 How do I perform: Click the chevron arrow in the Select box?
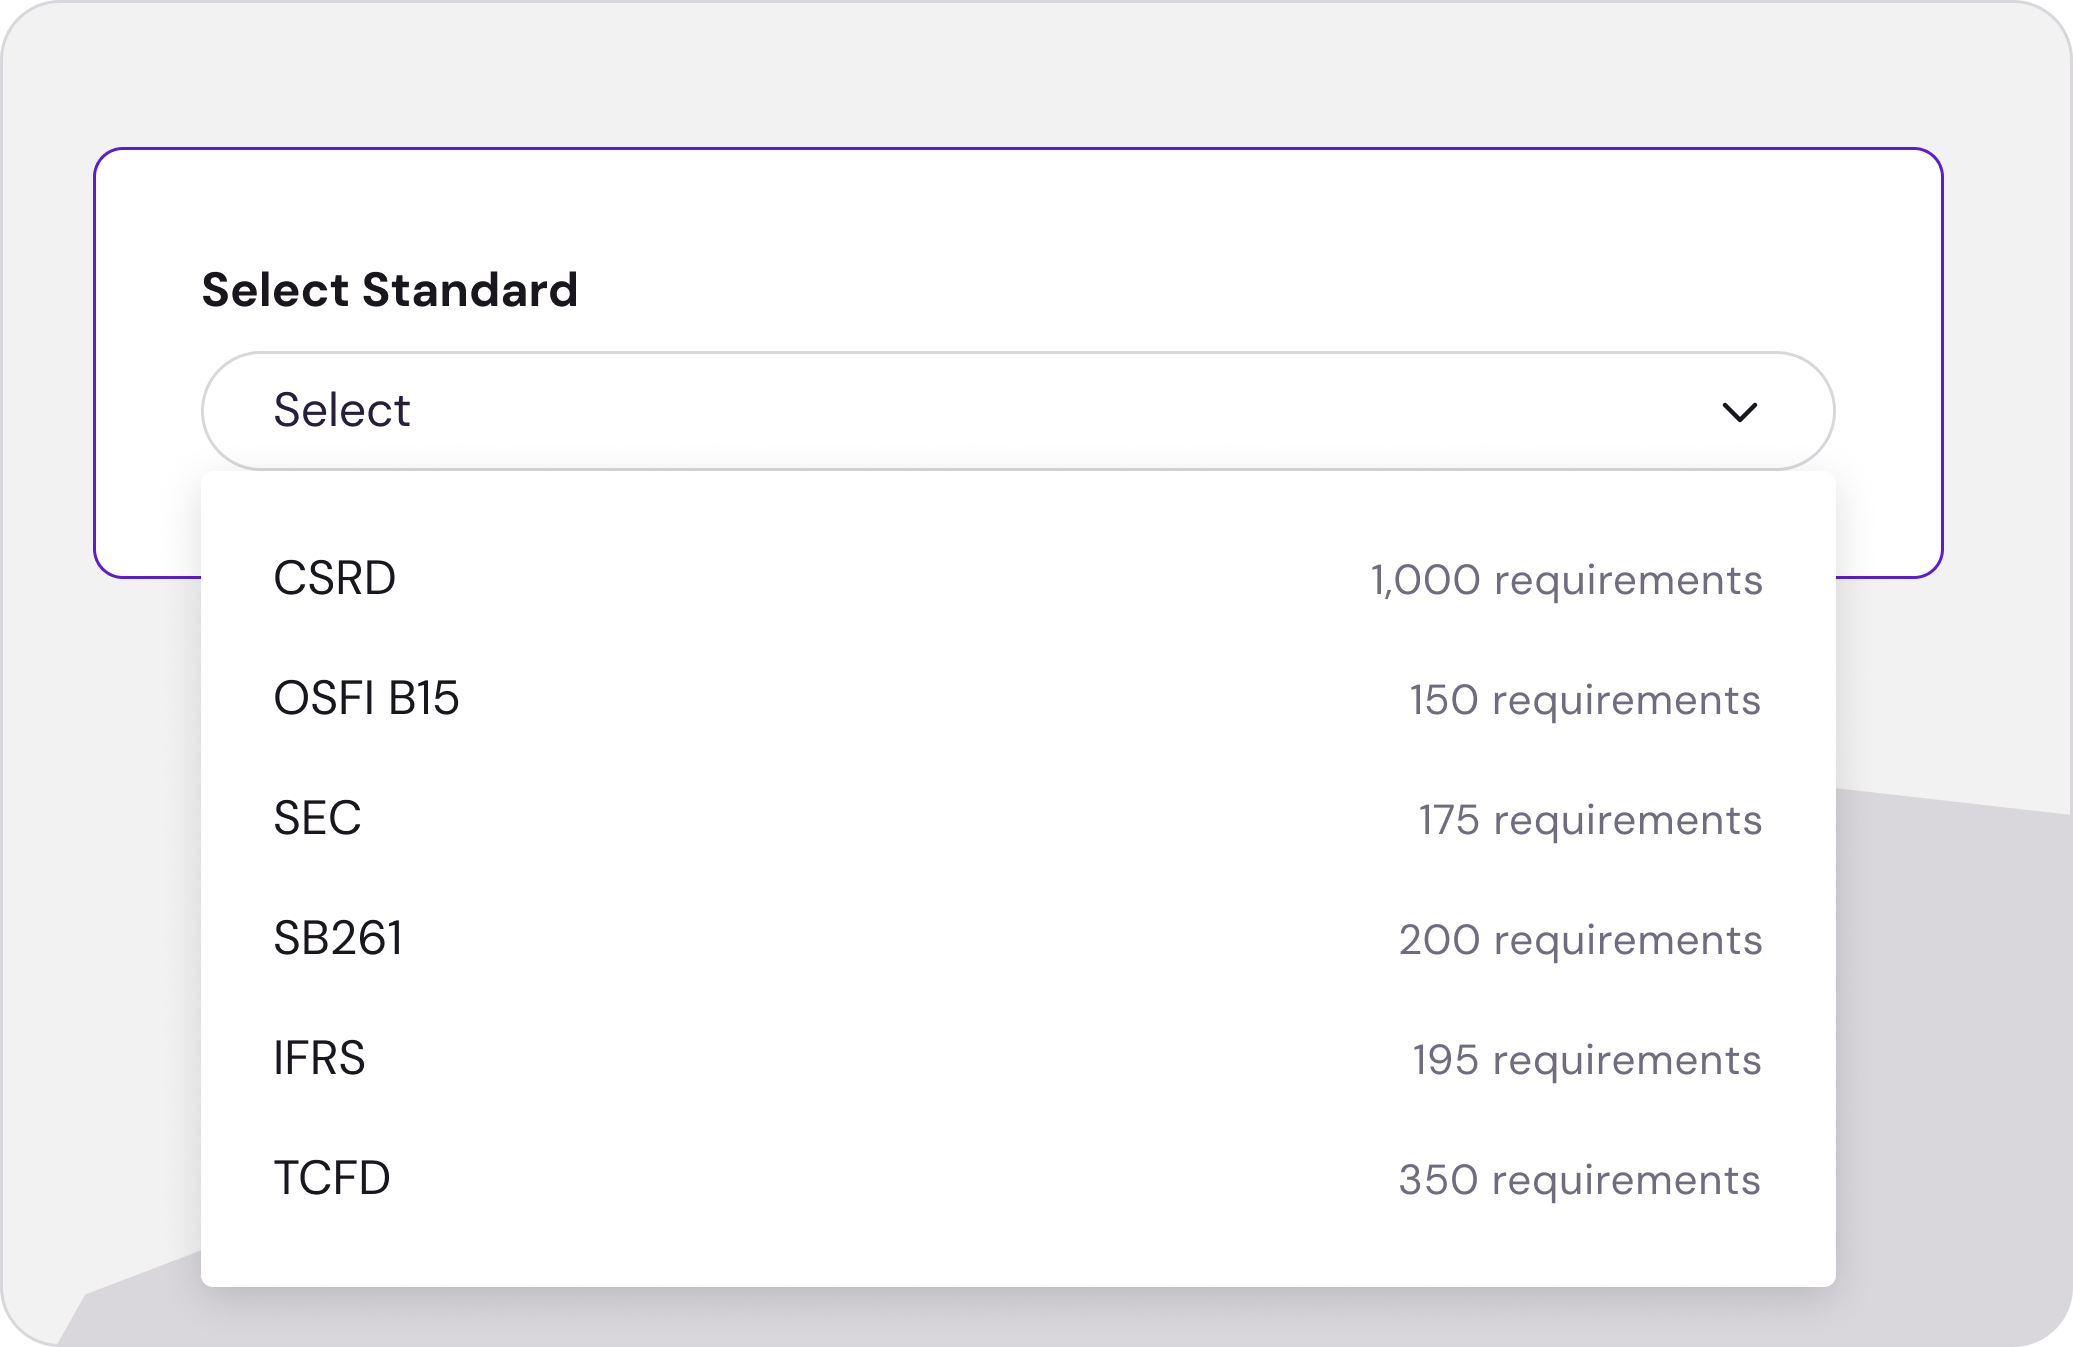(x=1740, y=412)
